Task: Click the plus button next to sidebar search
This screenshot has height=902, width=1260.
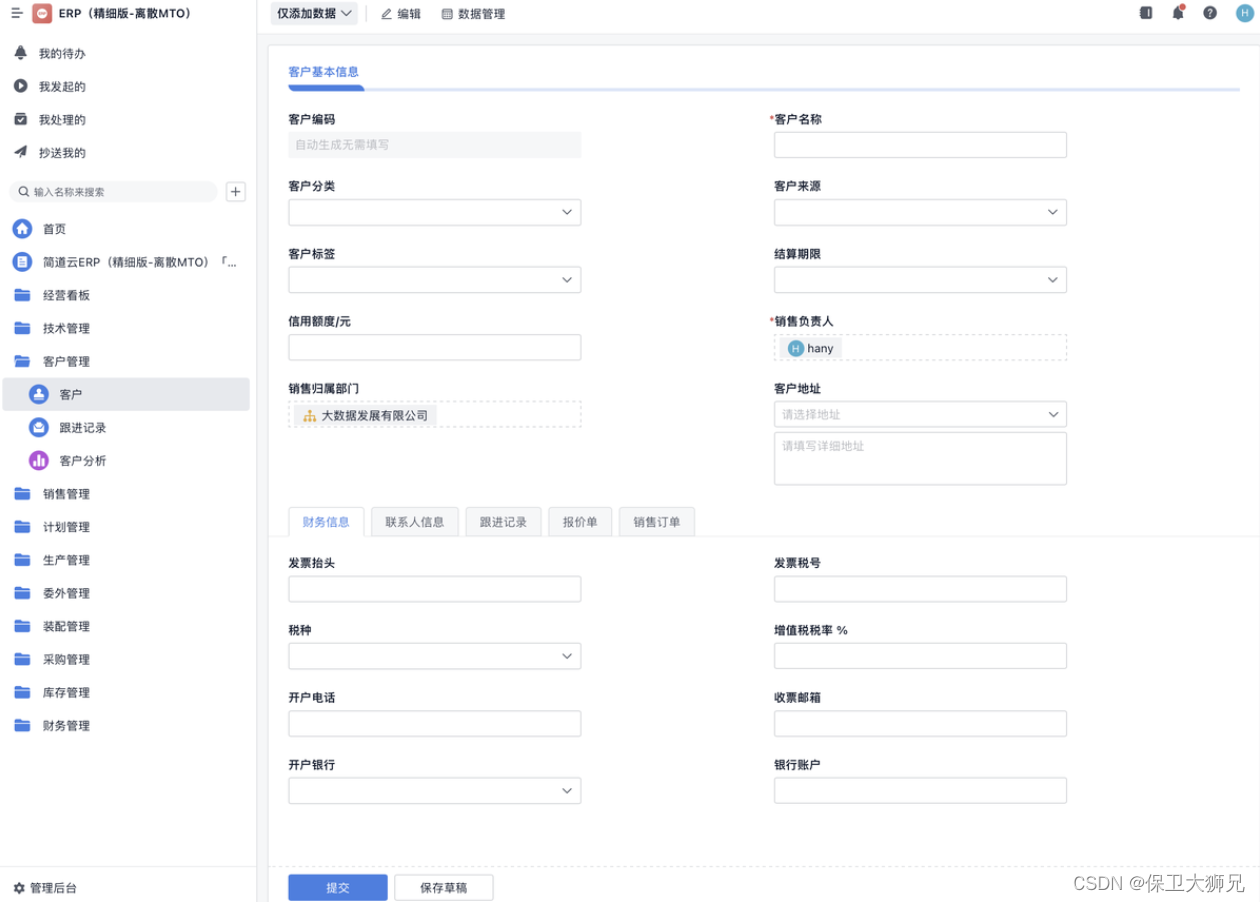Action: (236, 191)
